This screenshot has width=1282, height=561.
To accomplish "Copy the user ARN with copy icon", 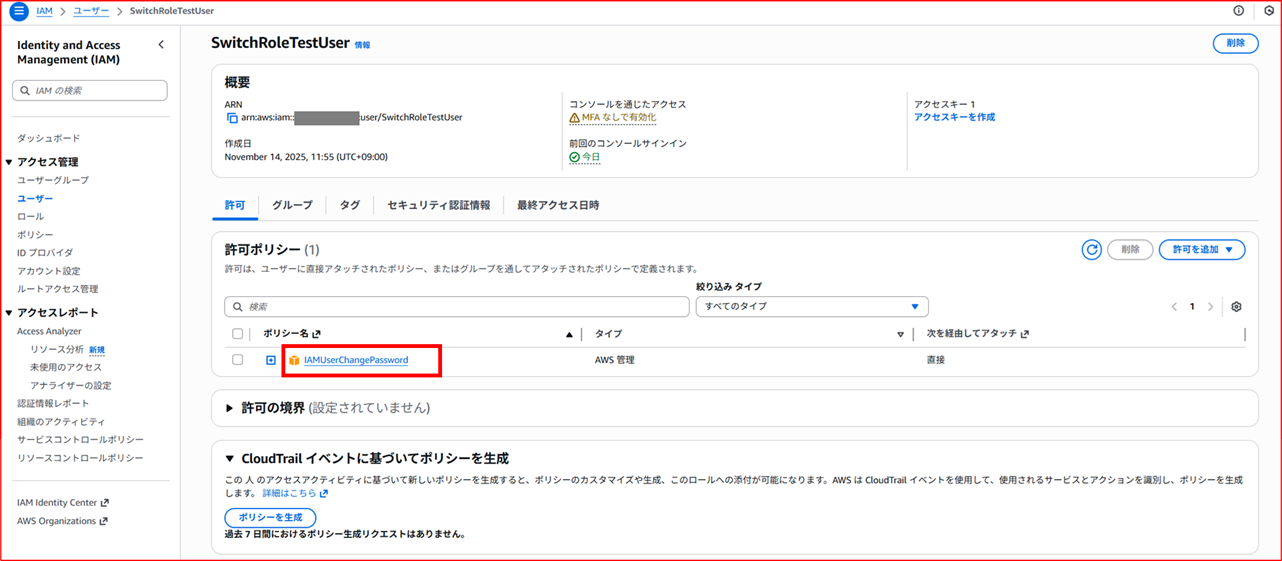I will coord(232,117).
